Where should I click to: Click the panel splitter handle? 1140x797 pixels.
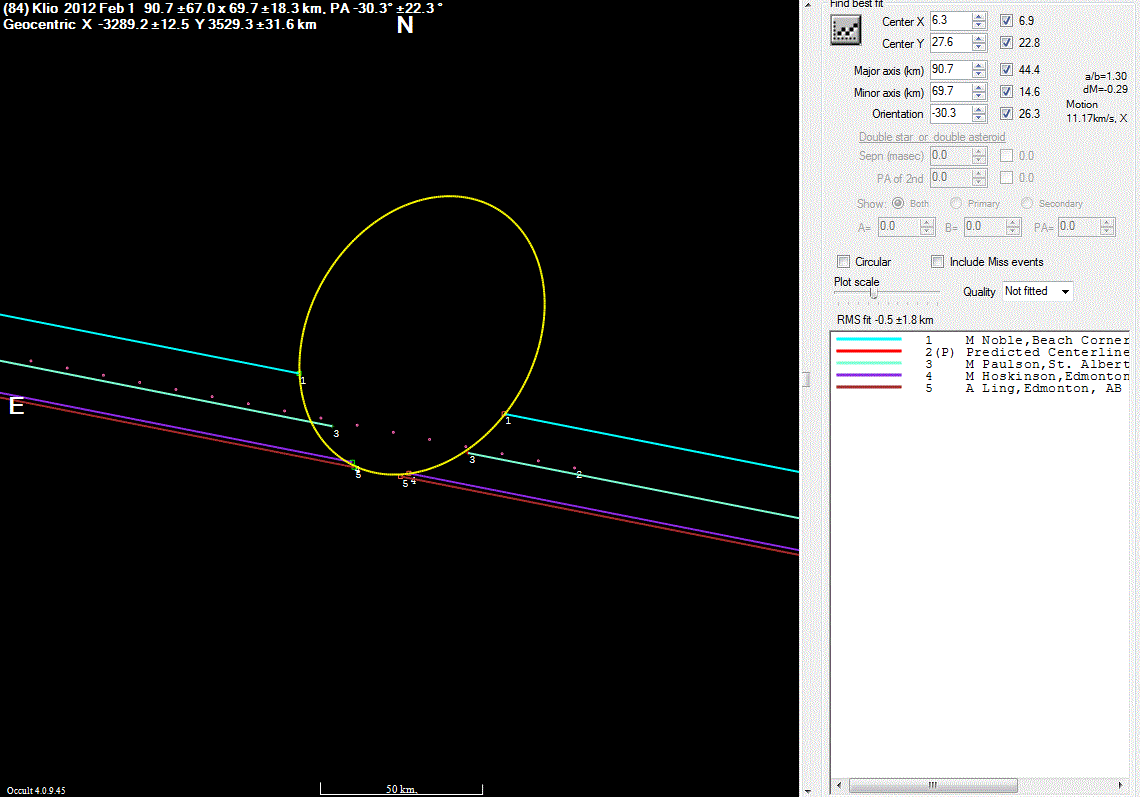coord(807,378)
